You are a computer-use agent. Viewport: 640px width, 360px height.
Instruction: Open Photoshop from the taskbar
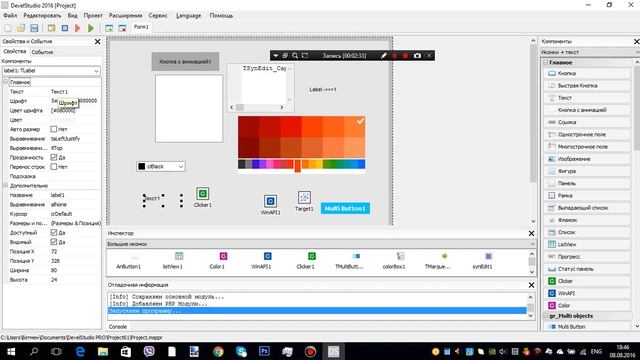[264, 351]
